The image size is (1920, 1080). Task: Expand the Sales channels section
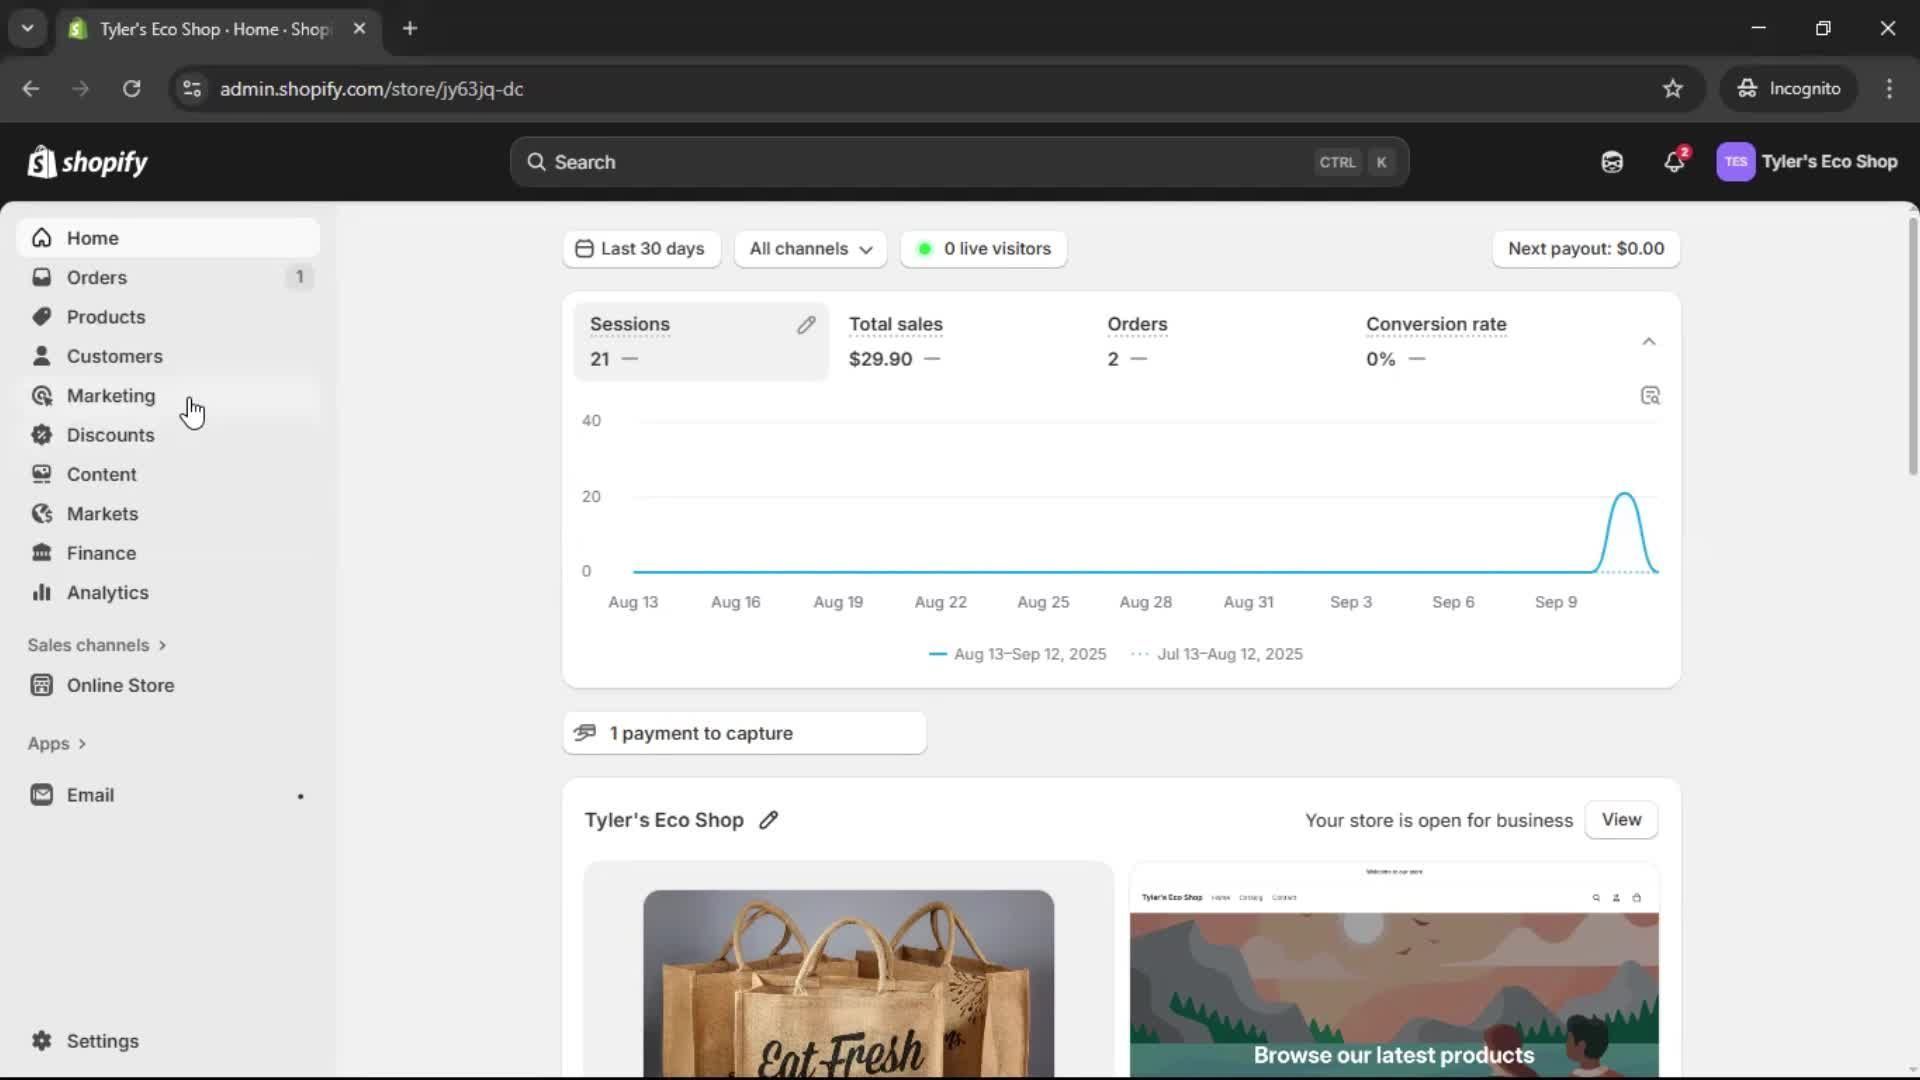point(97,645)
